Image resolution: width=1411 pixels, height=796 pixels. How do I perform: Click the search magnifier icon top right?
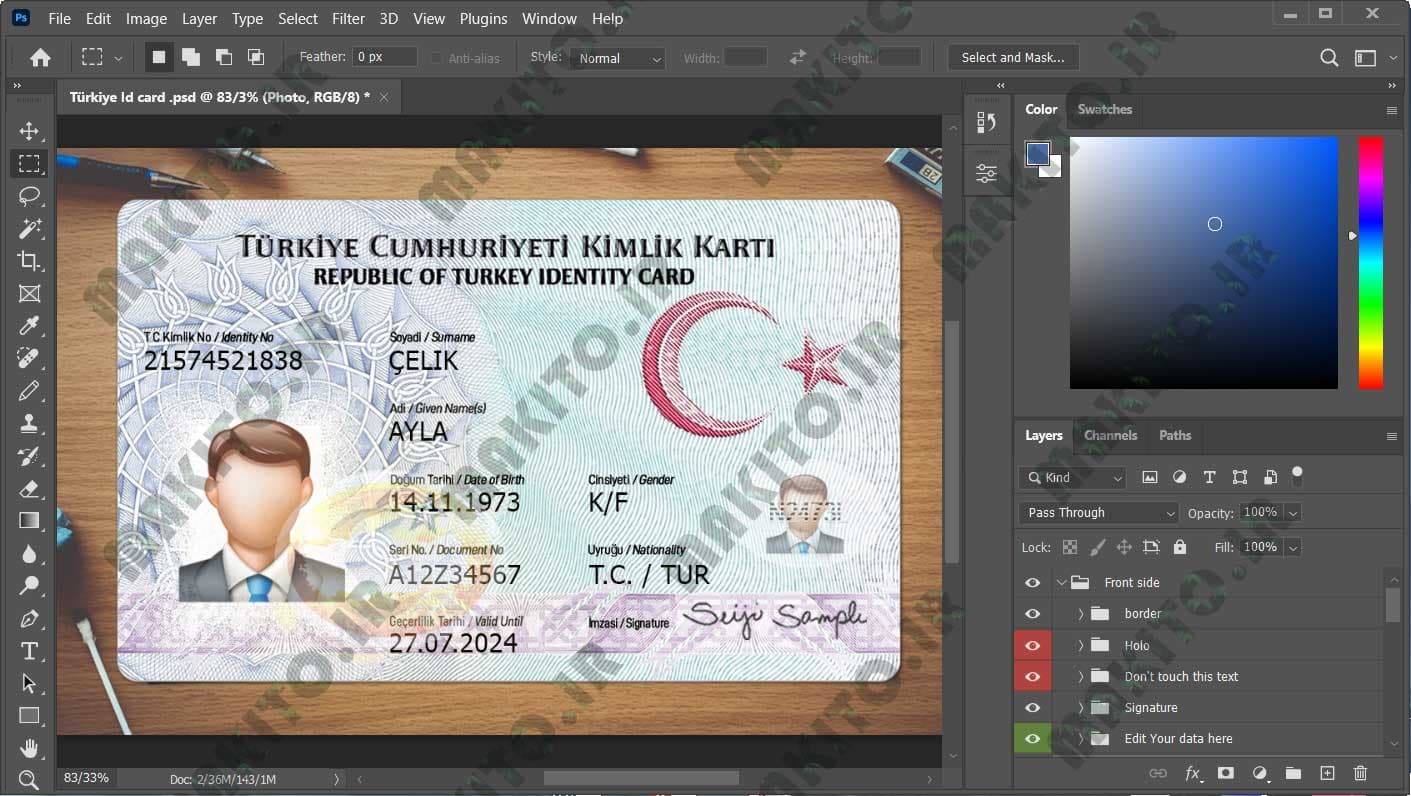click(x=1329, y=58)
